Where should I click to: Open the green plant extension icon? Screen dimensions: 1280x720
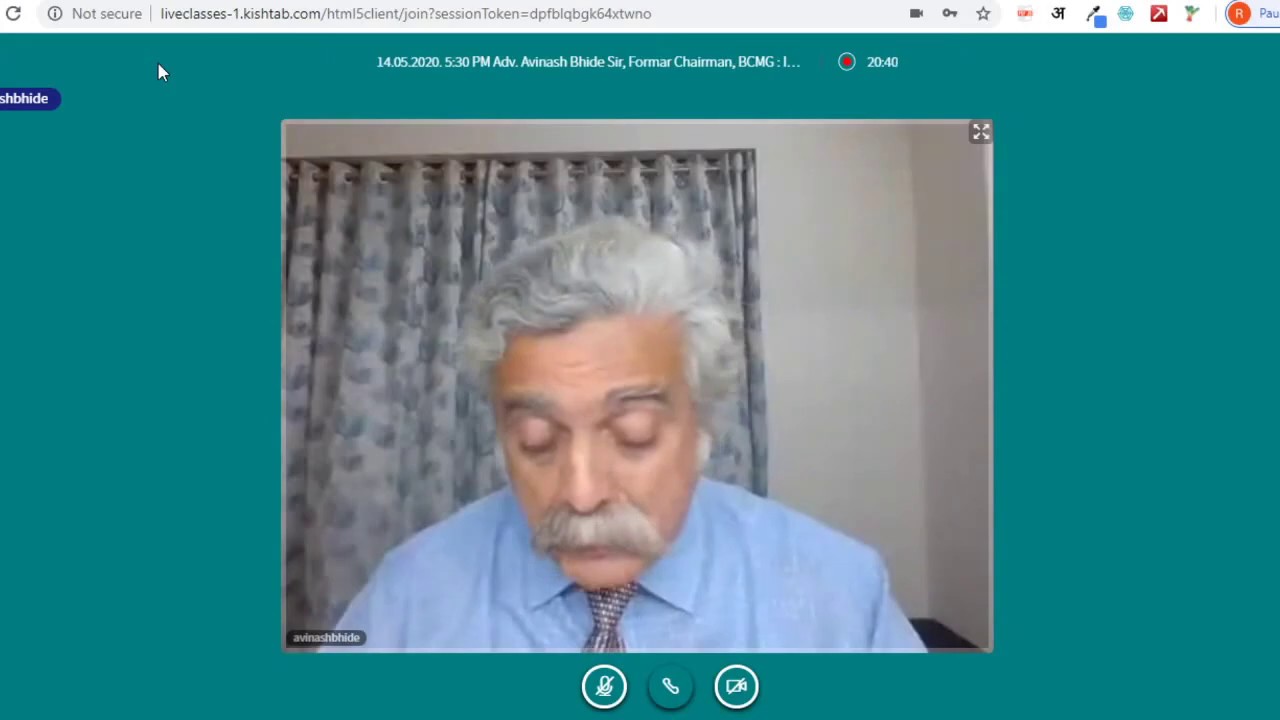tap(1192, 14)
